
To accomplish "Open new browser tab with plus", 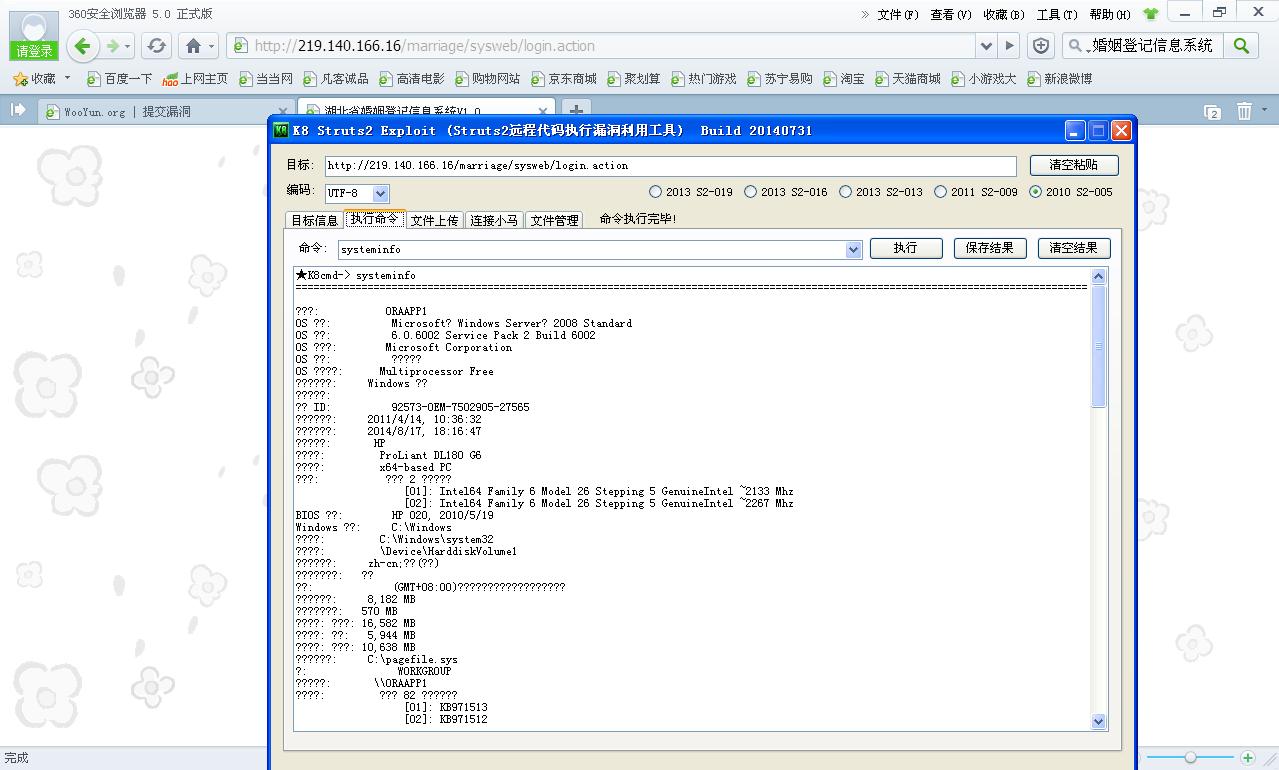I will coord(576,110).
